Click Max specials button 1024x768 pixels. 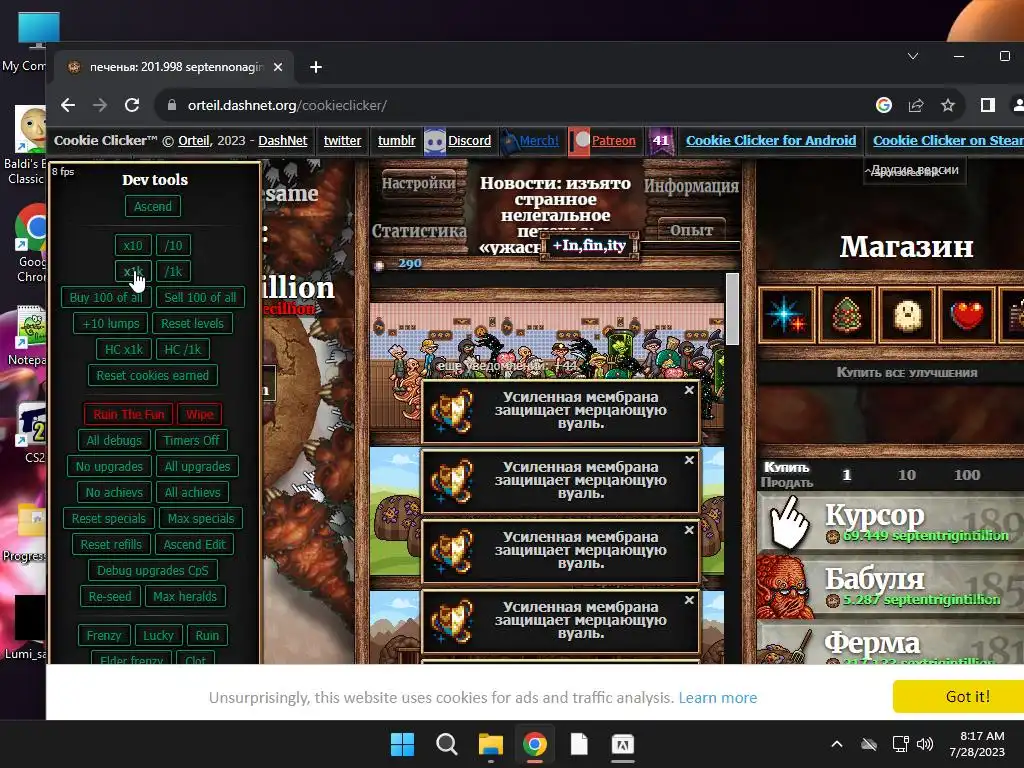click(x=201, y=519)
